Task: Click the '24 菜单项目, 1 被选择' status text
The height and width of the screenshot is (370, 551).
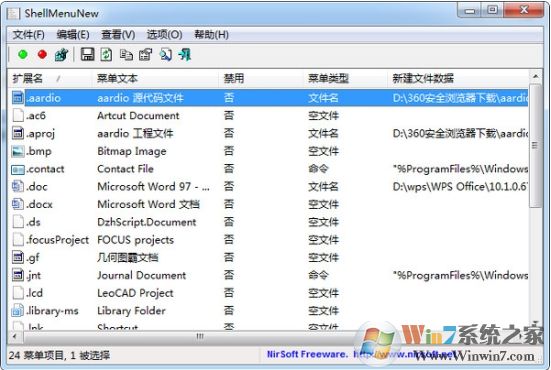Action: [59, 355]
